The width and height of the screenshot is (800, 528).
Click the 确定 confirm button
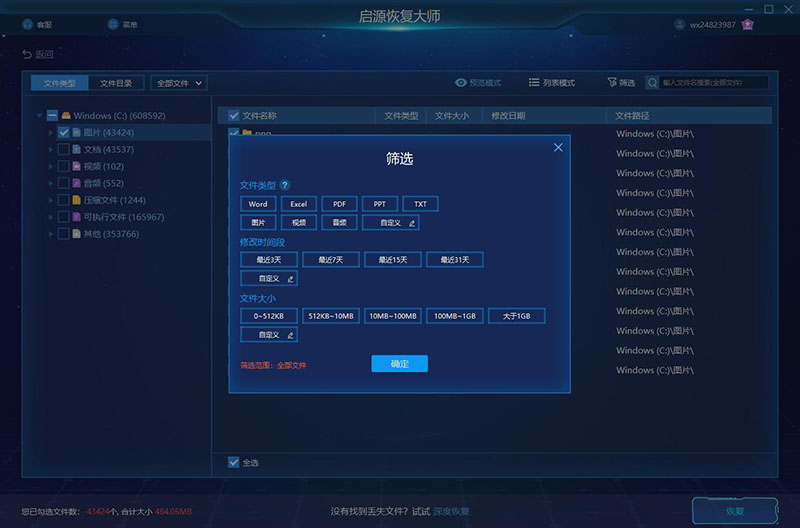(399, 364)
